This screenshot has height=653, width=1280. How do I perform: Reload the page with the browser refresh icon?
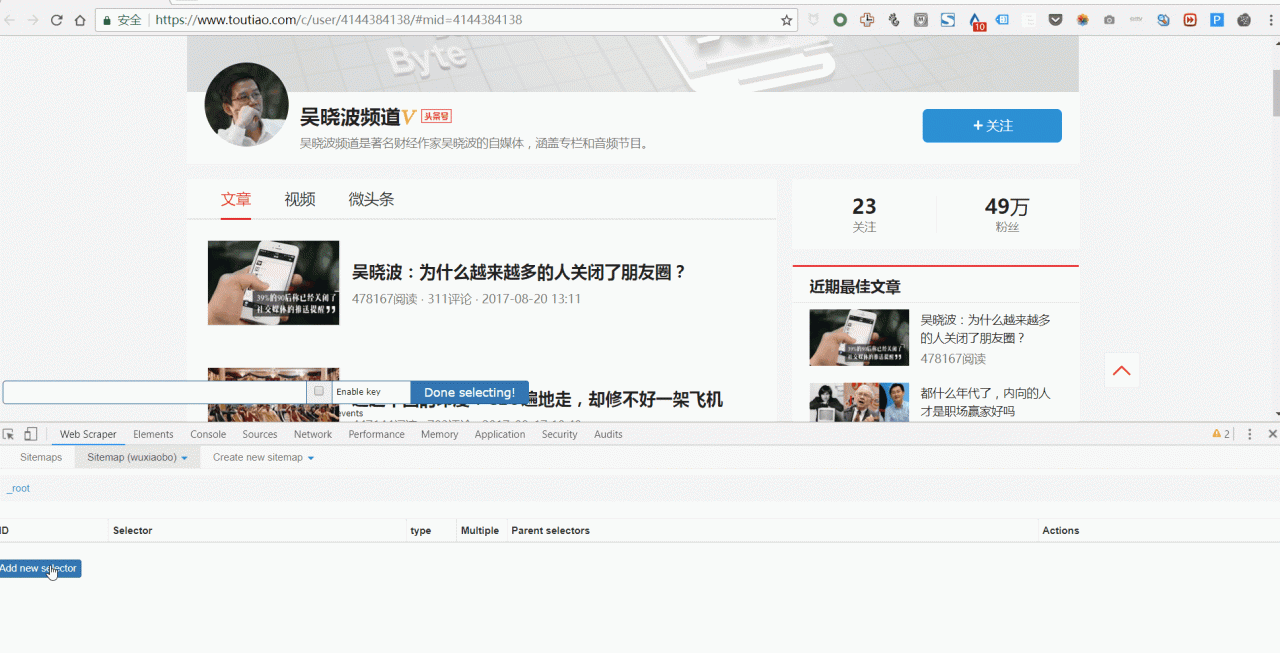coord(57,20)
